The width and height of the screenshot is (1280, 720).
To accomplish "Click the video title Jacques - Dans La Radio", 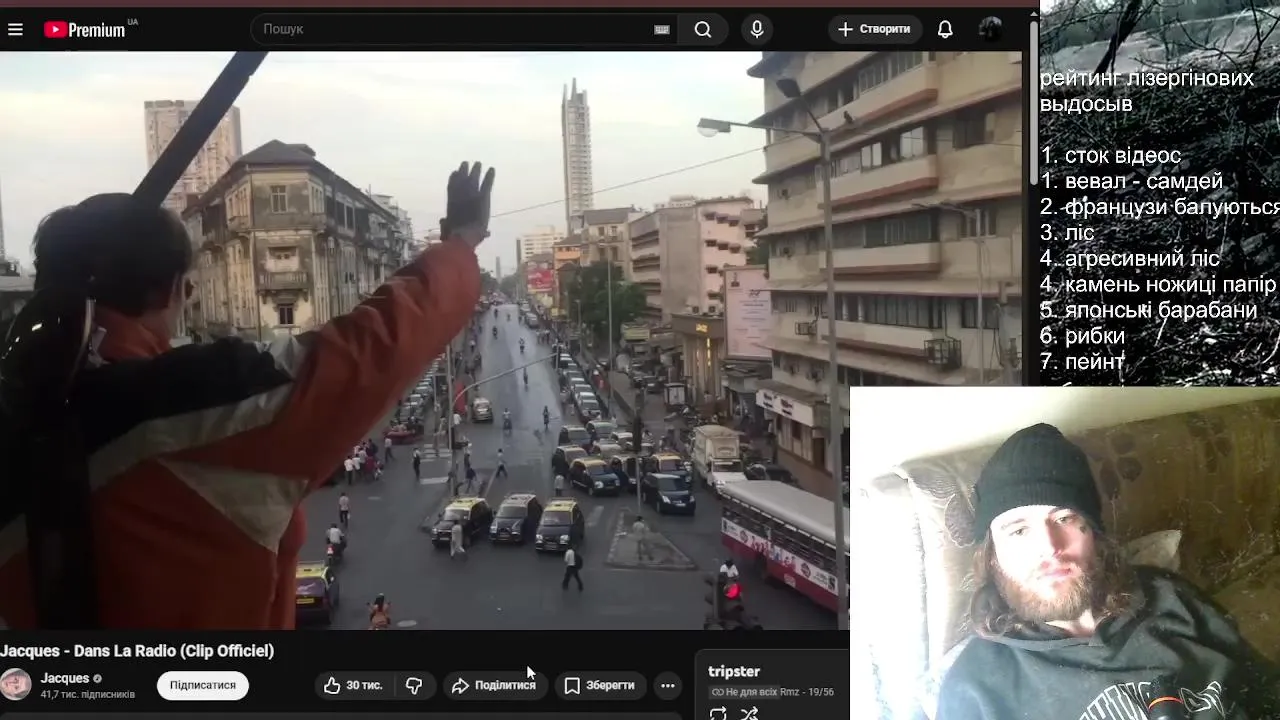I will coord(137,651).
